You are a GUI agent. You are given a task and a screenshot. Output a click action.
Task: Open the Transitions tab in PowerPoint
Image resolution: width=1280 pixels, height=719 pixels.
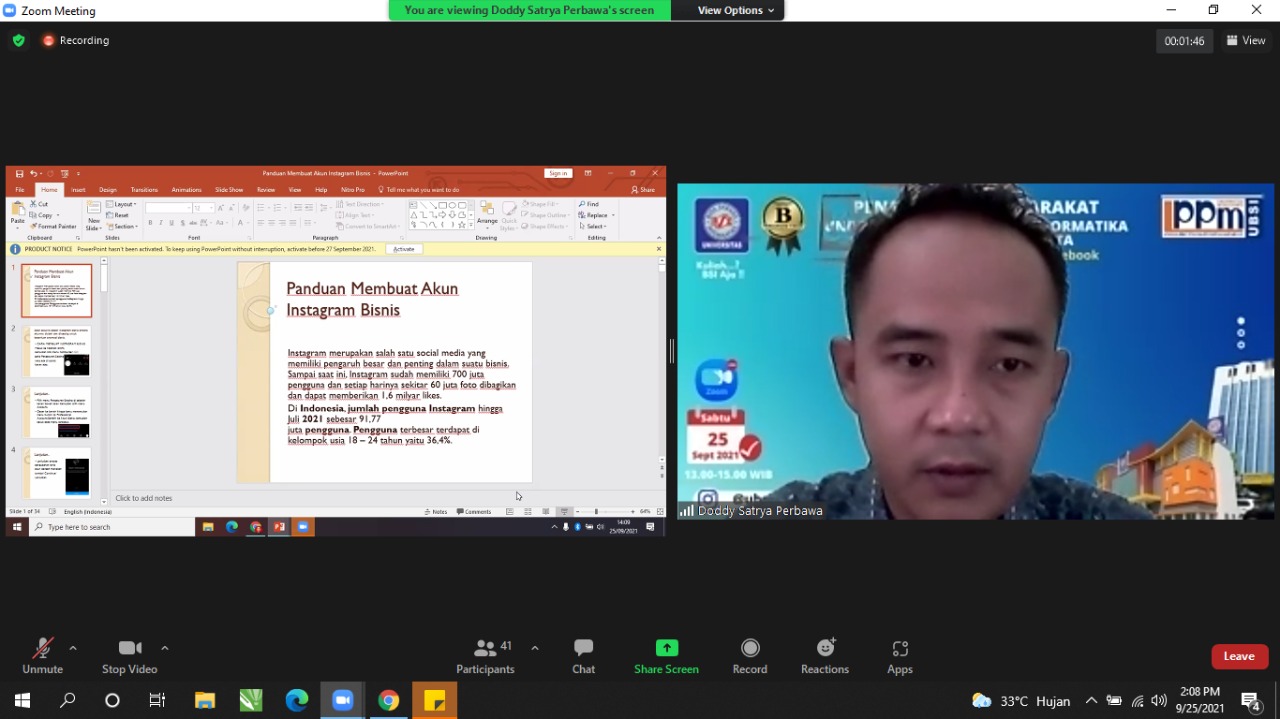click(144, 189)
